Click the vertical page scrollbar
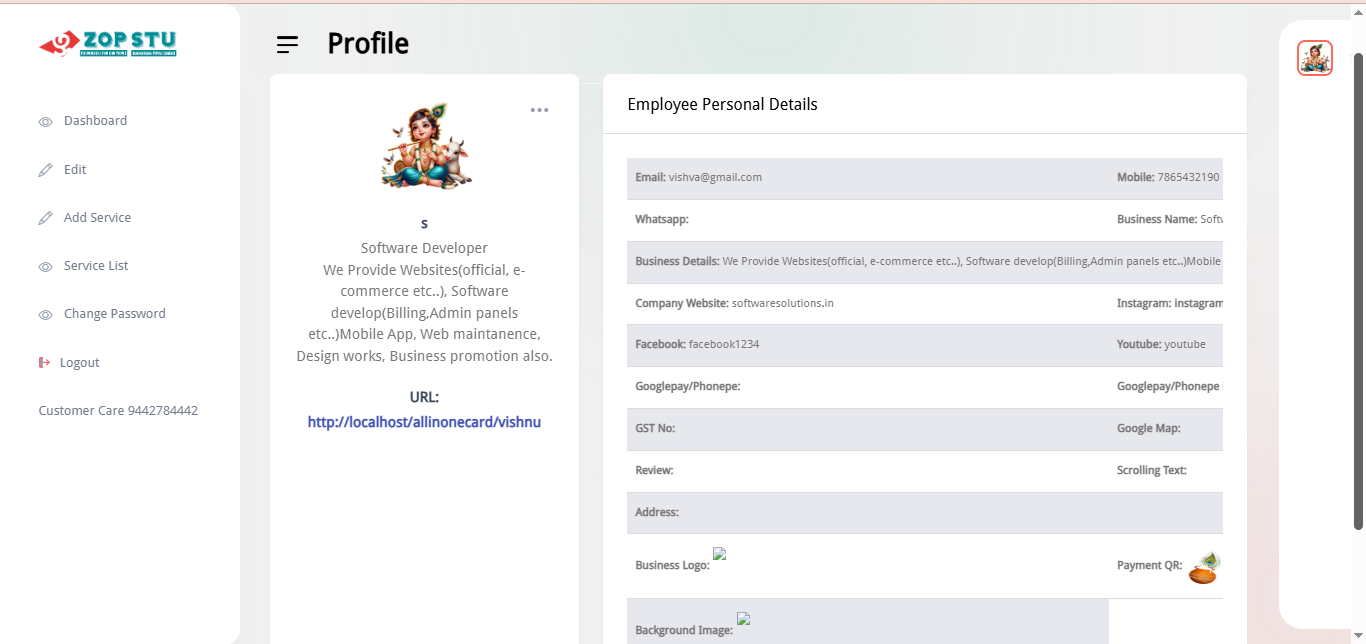Screen dimensions: 1366x644 [1358, 290]
